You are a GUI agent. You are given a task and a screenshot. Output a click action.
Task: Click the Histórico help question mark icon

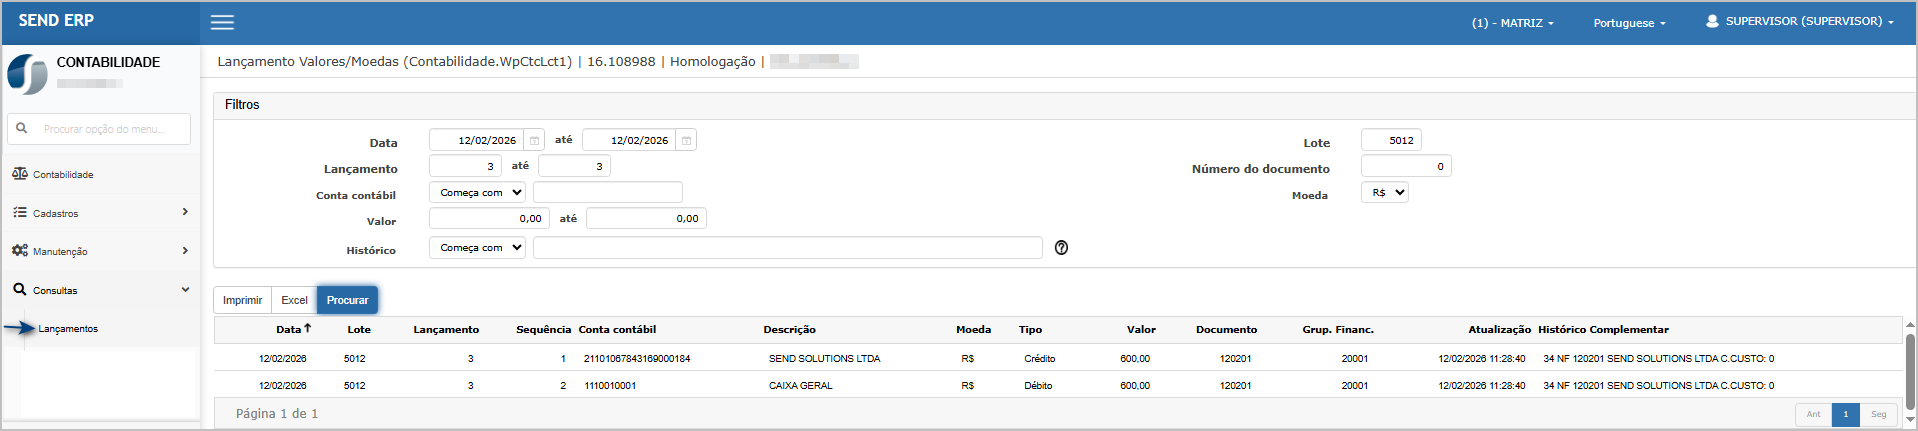click(1061, 248)
